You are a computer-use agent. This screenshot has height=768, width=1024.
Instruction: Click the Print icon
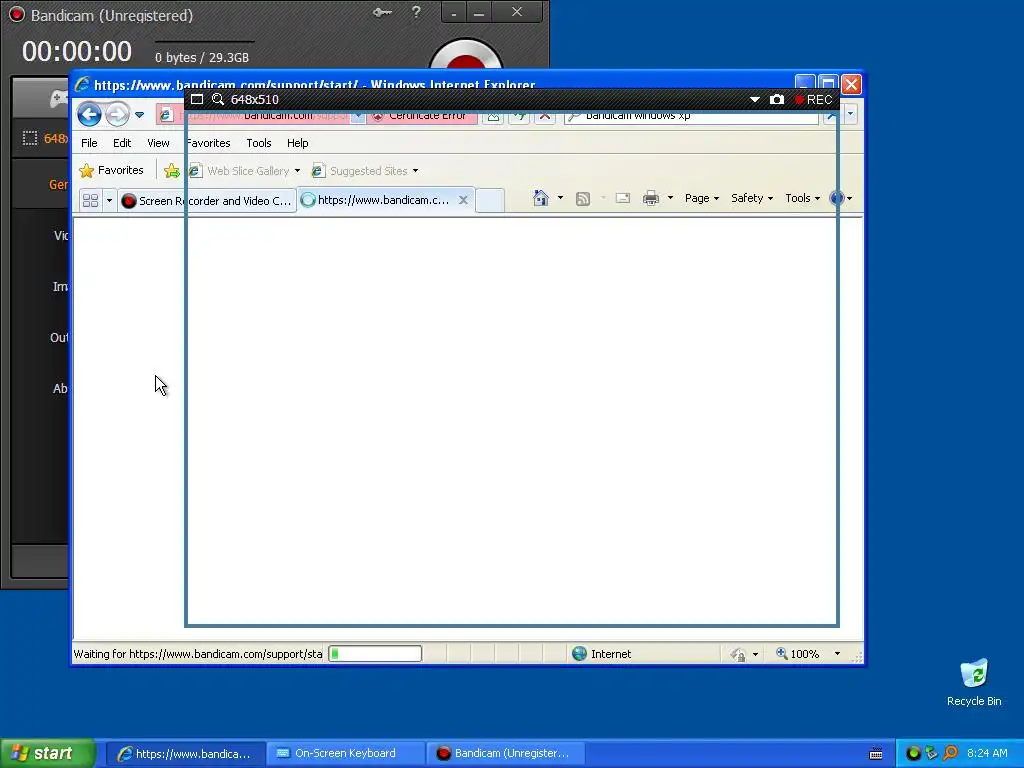(650, 199)
